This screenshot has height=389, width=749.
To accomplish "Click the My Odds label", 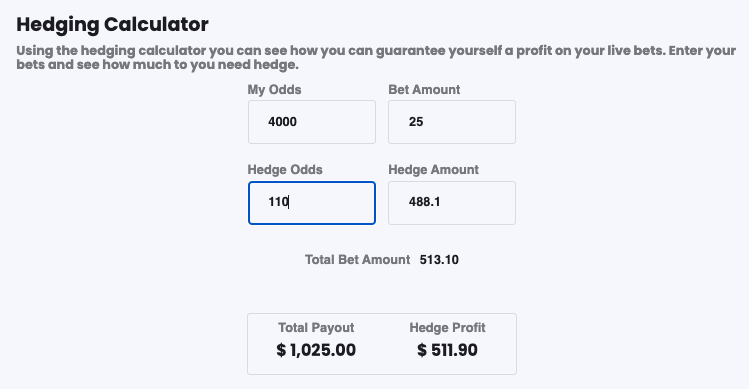I will point(274,90).
